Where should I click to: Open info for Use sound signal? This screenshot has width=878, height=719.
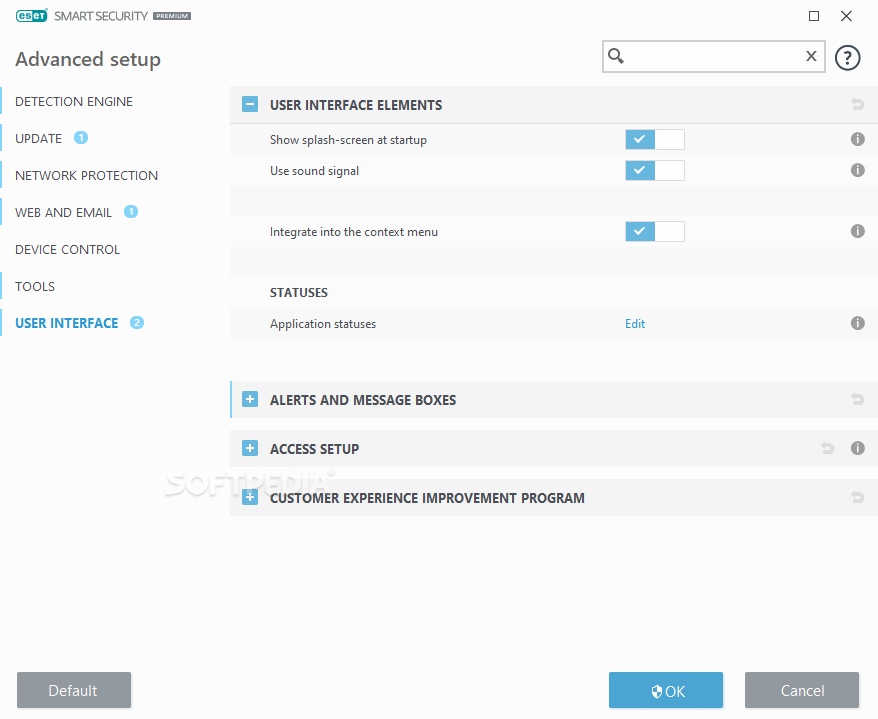coord(857,170)
